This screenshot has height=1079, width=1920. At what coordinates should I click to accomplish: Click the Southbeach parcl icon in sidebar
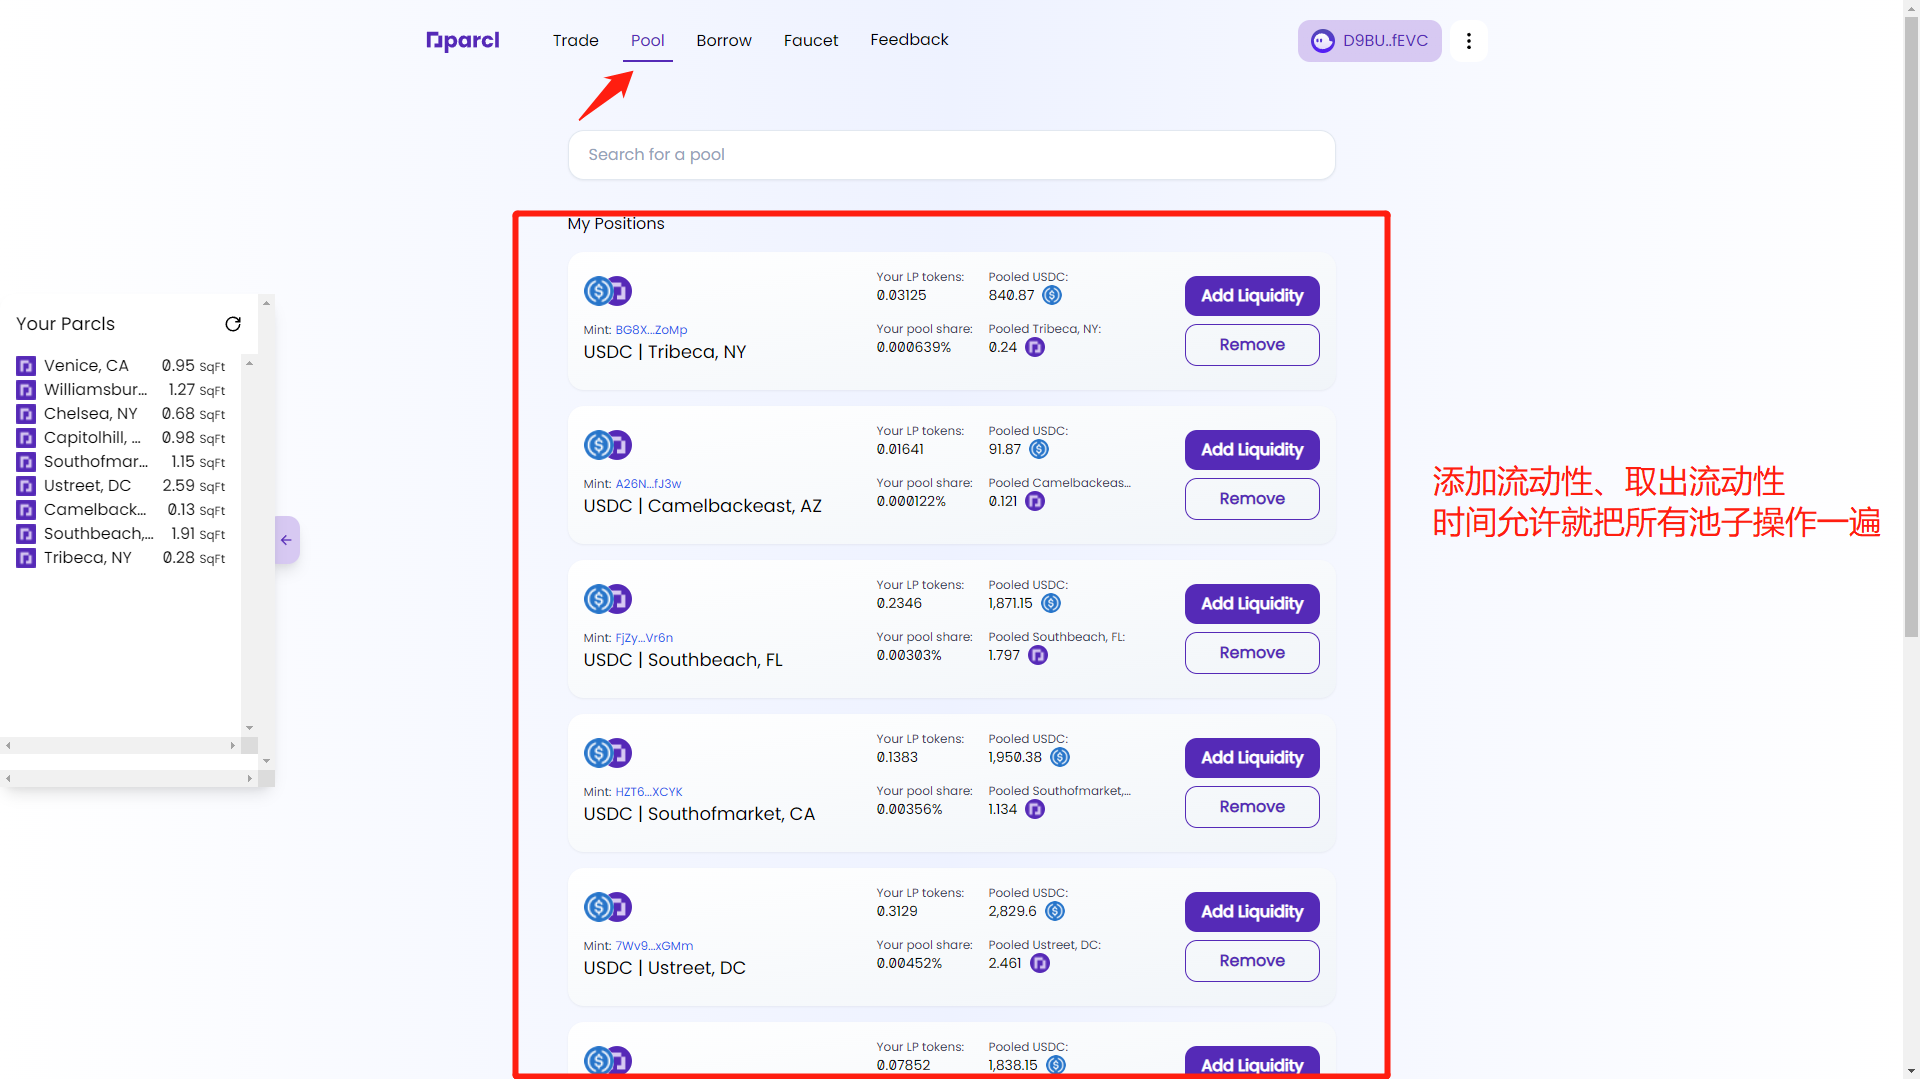[26, 534]
